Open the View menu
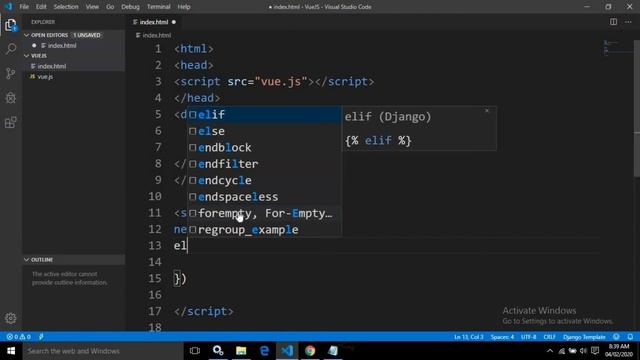The width and height of the screenshot is (640, 360). coord(92,7)
